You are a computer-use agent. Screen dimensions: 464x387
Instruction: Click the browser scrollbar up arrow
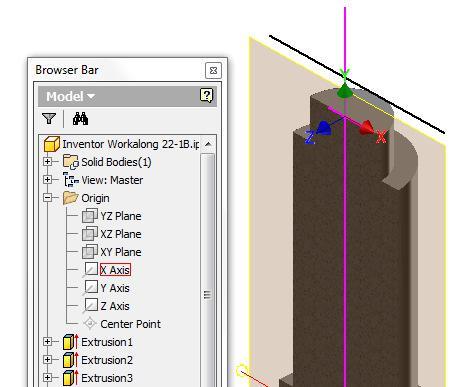tap(208, 144)
